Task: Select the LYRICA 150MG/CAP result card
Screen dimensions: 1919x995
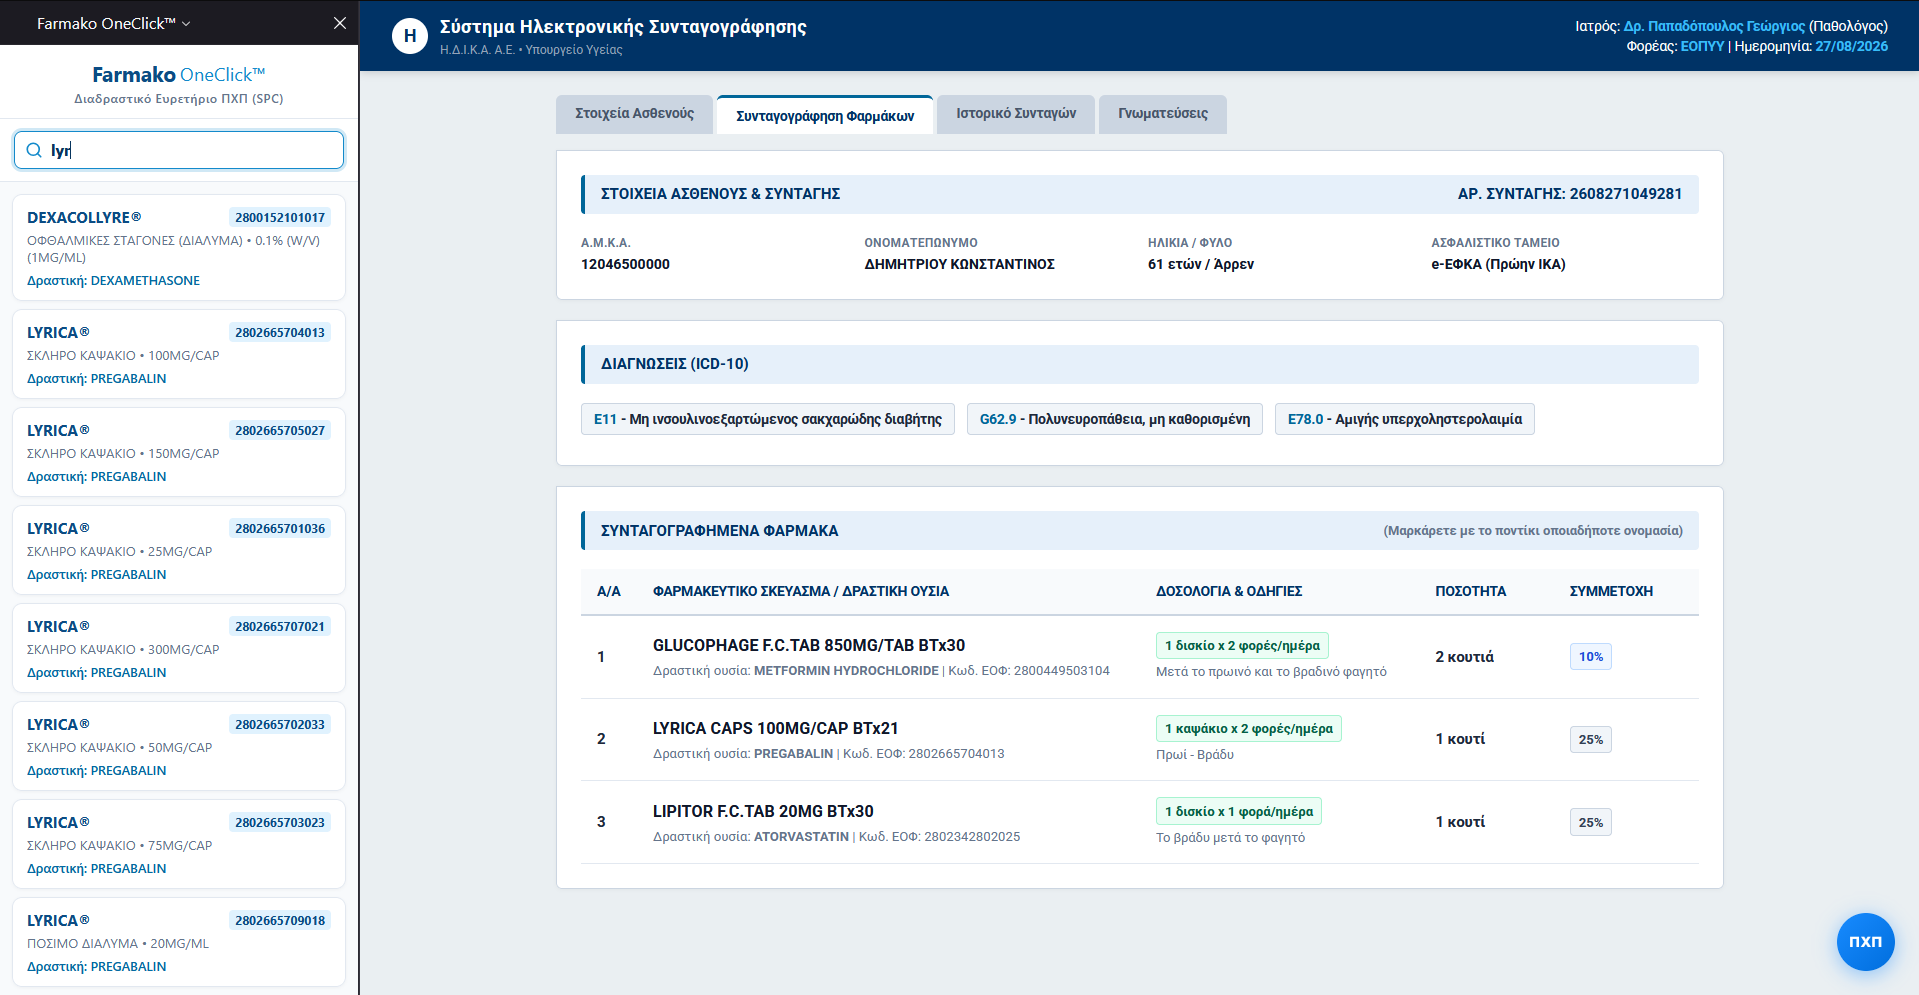Action: point(179,452)
